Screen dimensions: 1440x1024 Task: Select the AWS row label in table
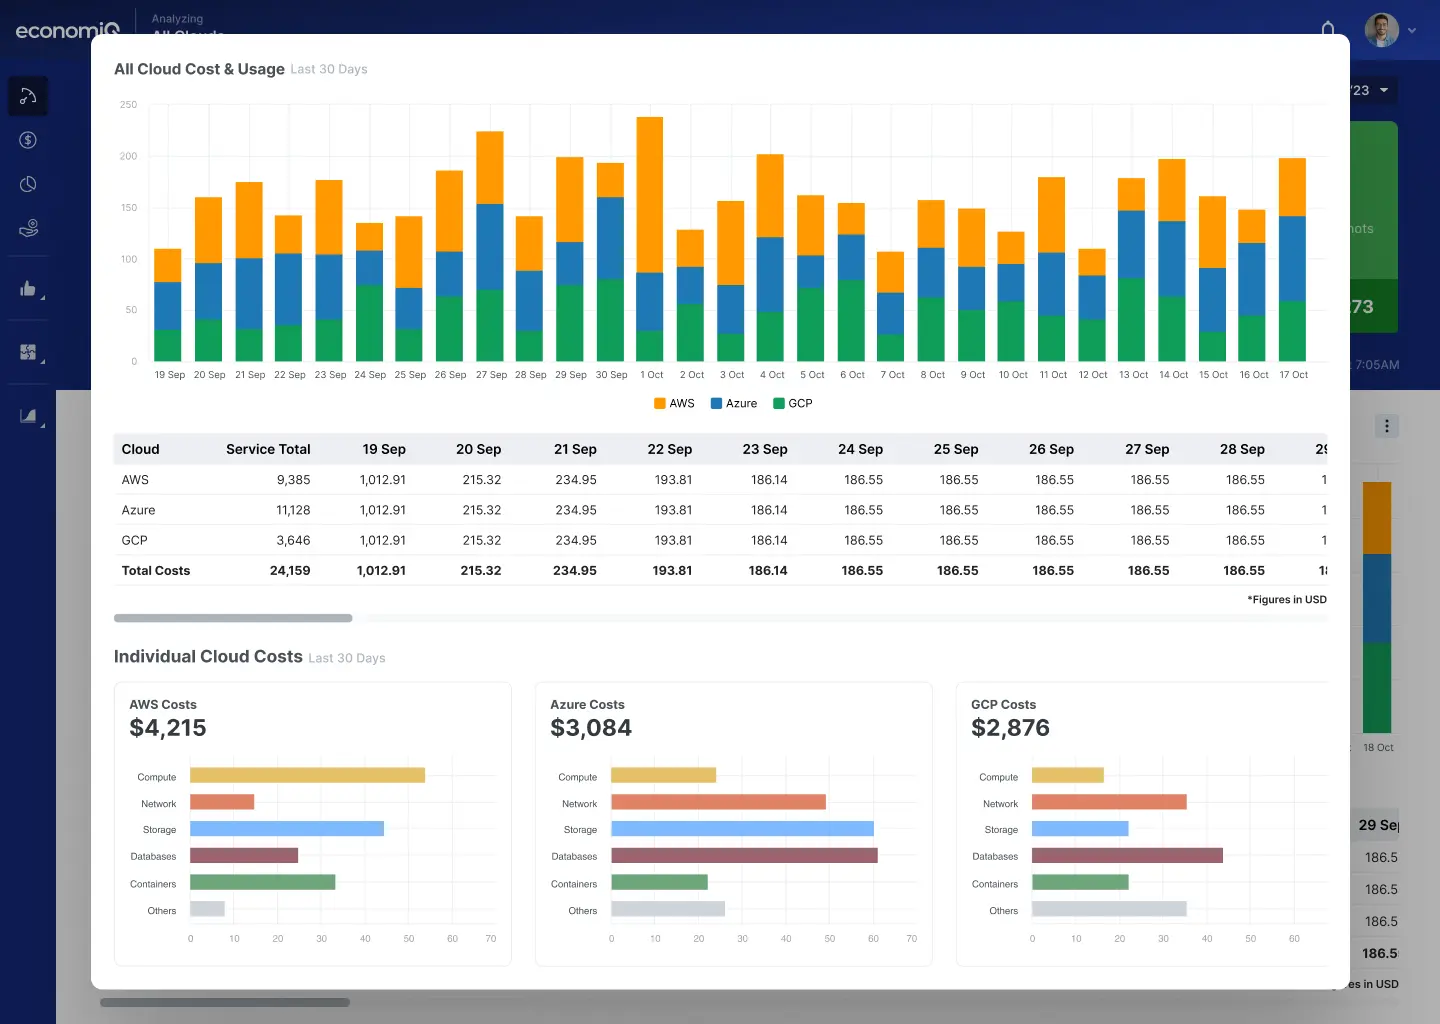(x=135, y=480)
